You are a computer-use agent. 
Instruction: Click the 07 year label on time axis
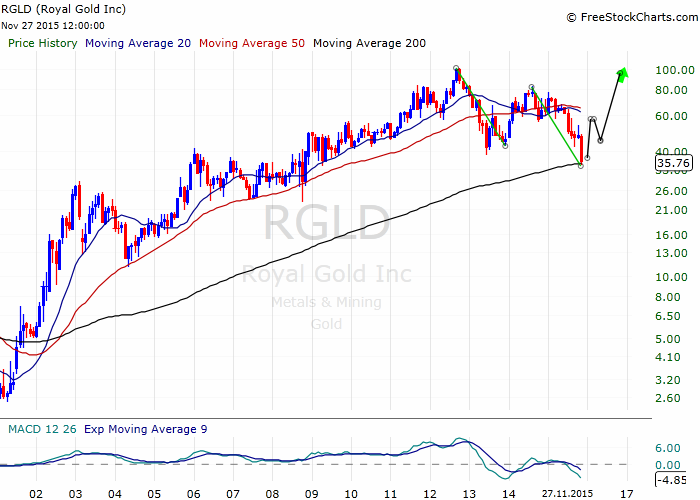pyautogui.click(x=233, y=494)
